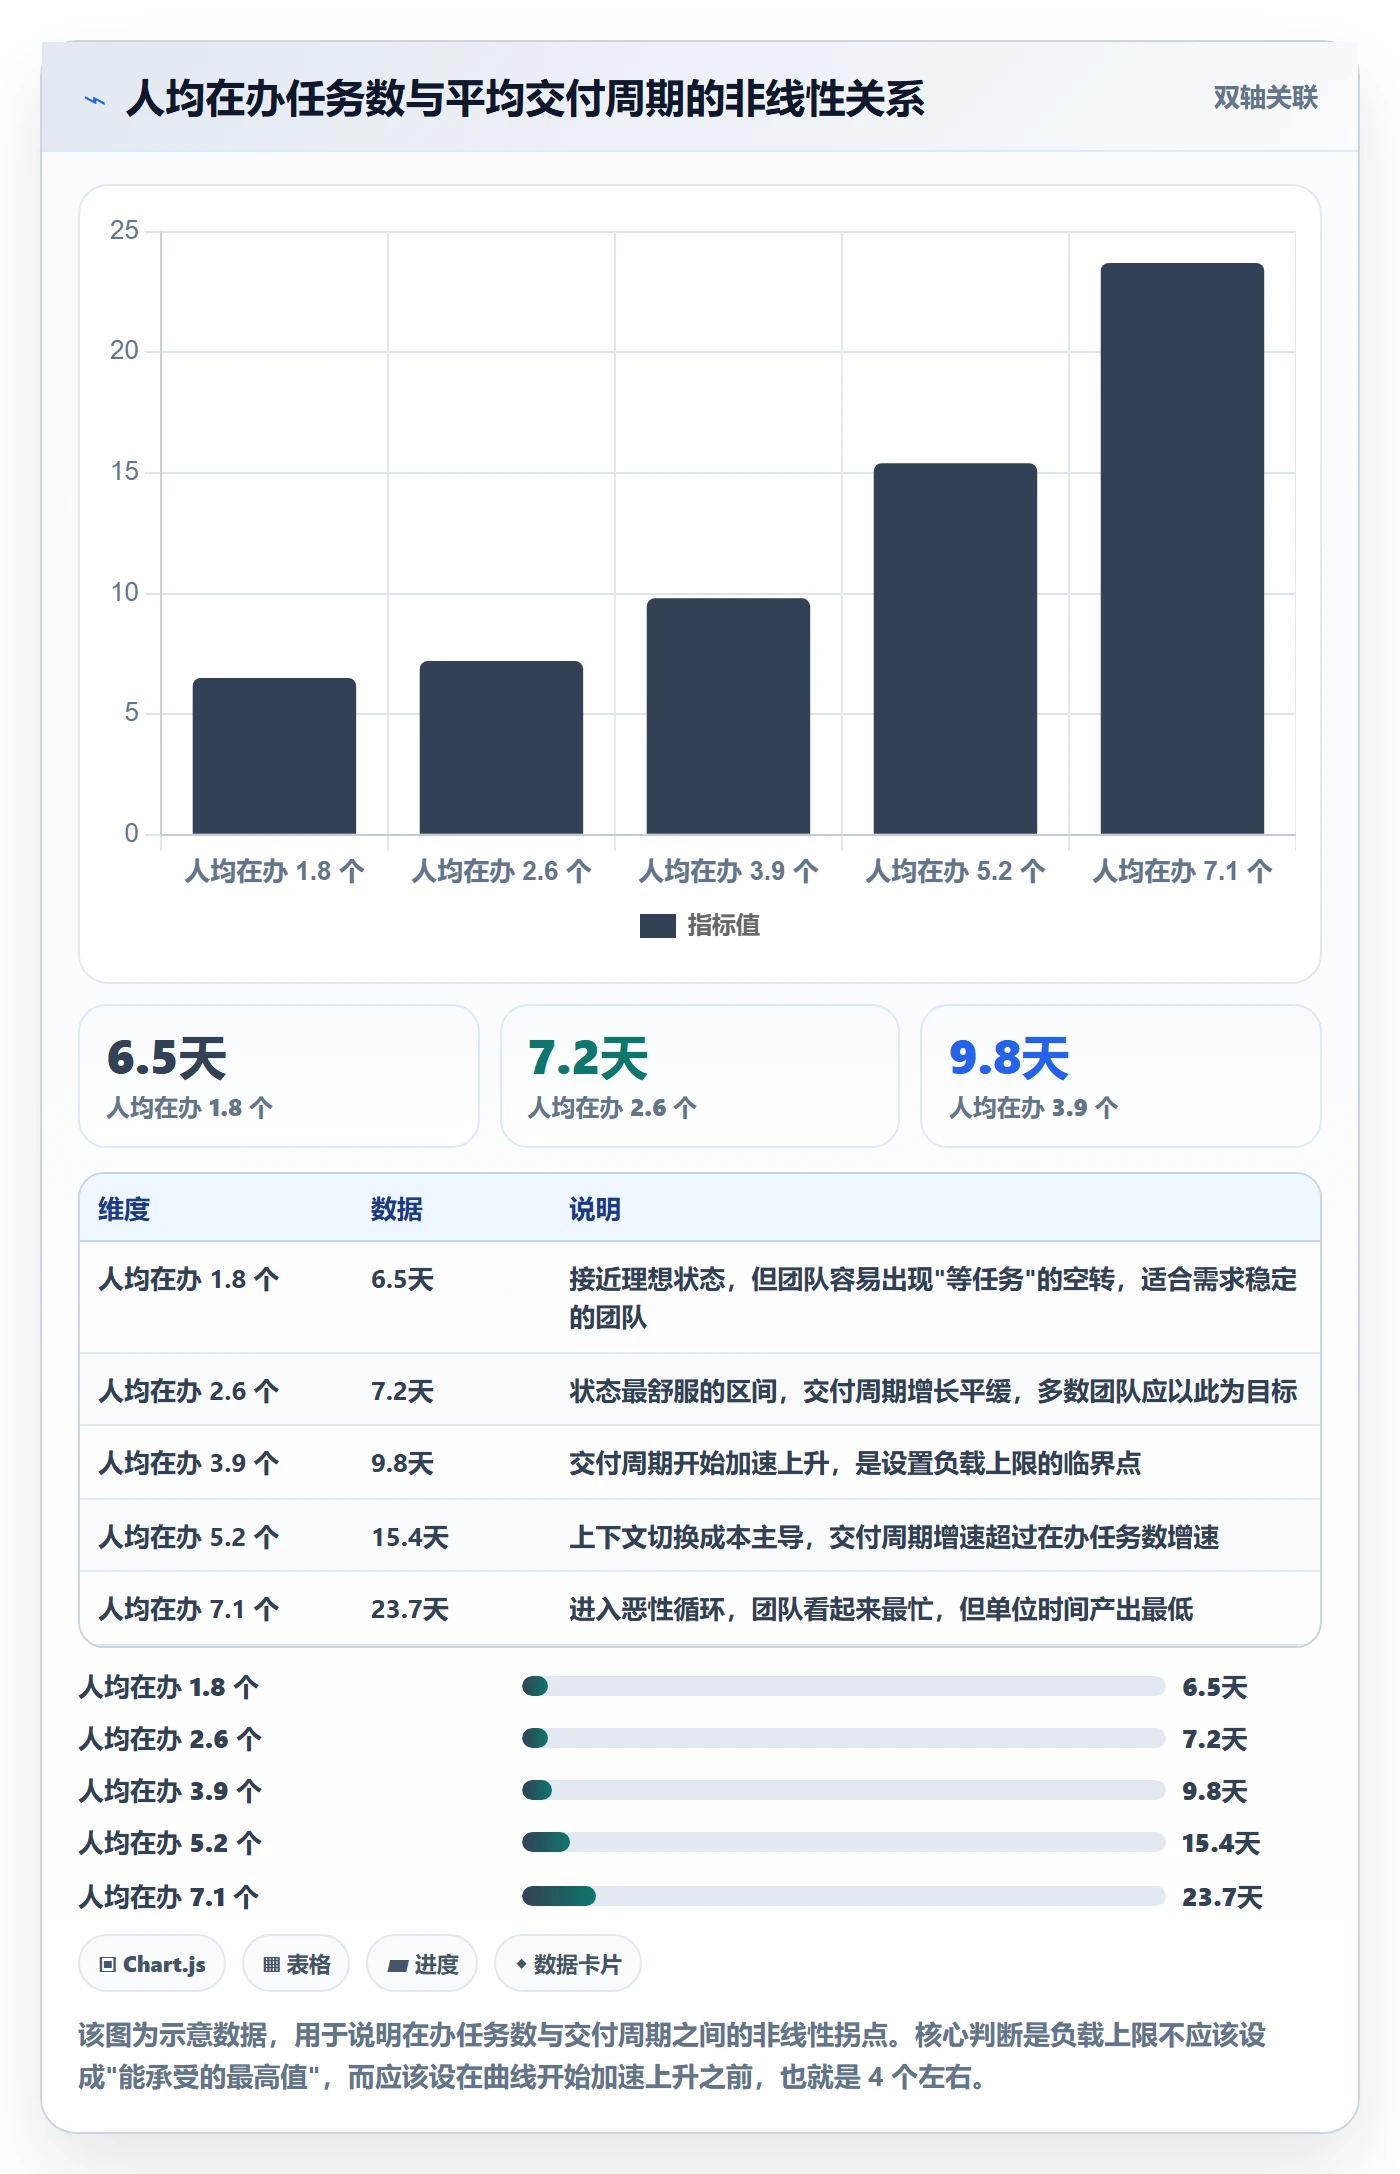Click the lightning icon beside the title

[x=95, y=100]
